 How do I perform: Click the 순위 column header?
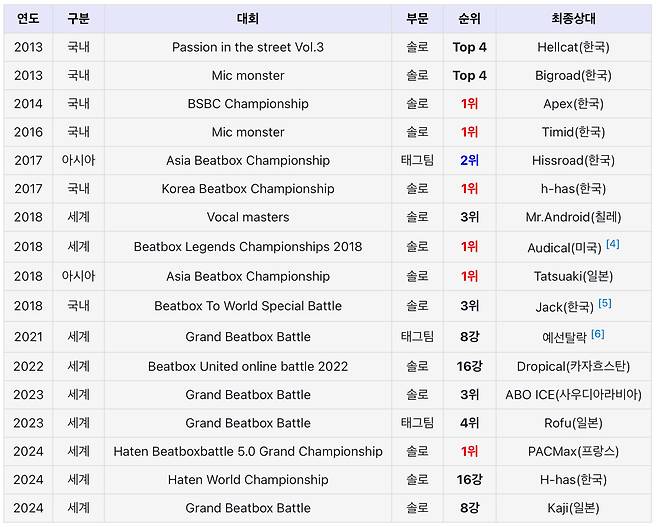click(469, 18)
